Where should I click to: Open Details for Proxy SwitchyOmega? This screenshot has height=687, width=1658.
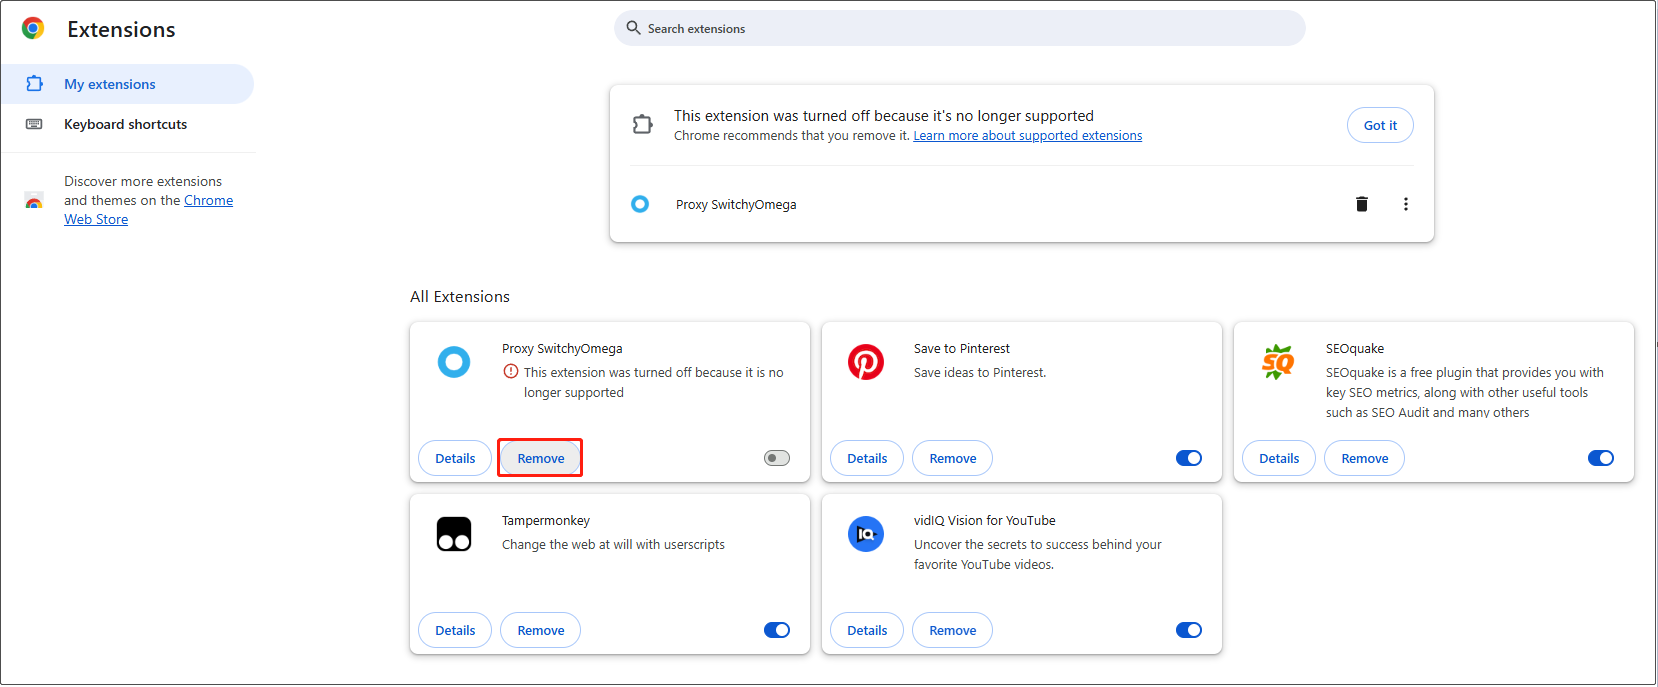tap(455, 458)
